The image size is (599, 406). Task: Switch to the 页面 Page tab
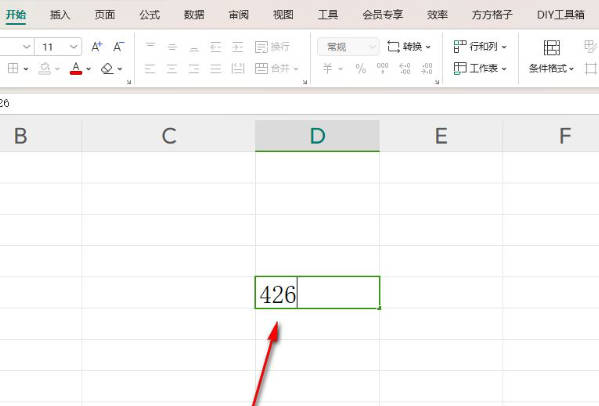(105, 15)
